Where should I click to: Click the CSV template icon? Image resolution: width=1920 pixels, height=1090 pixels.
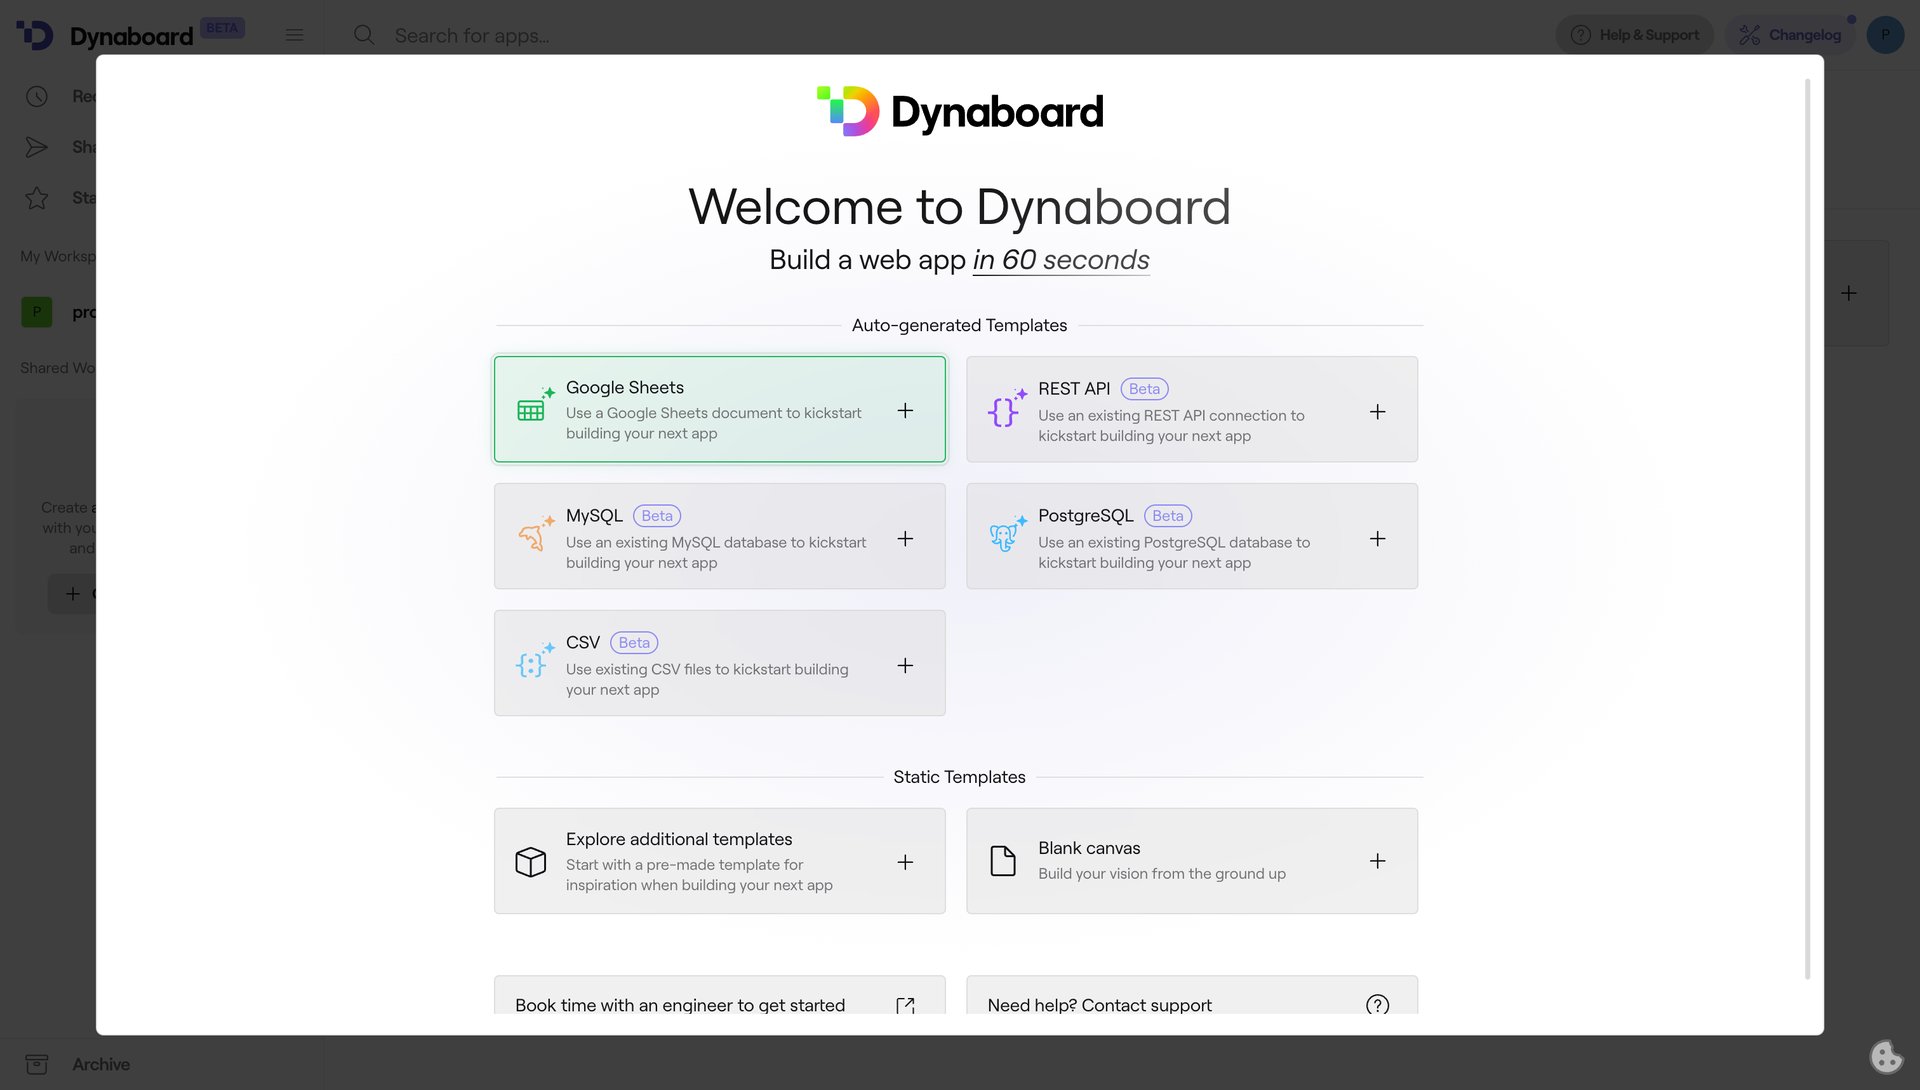531,663
